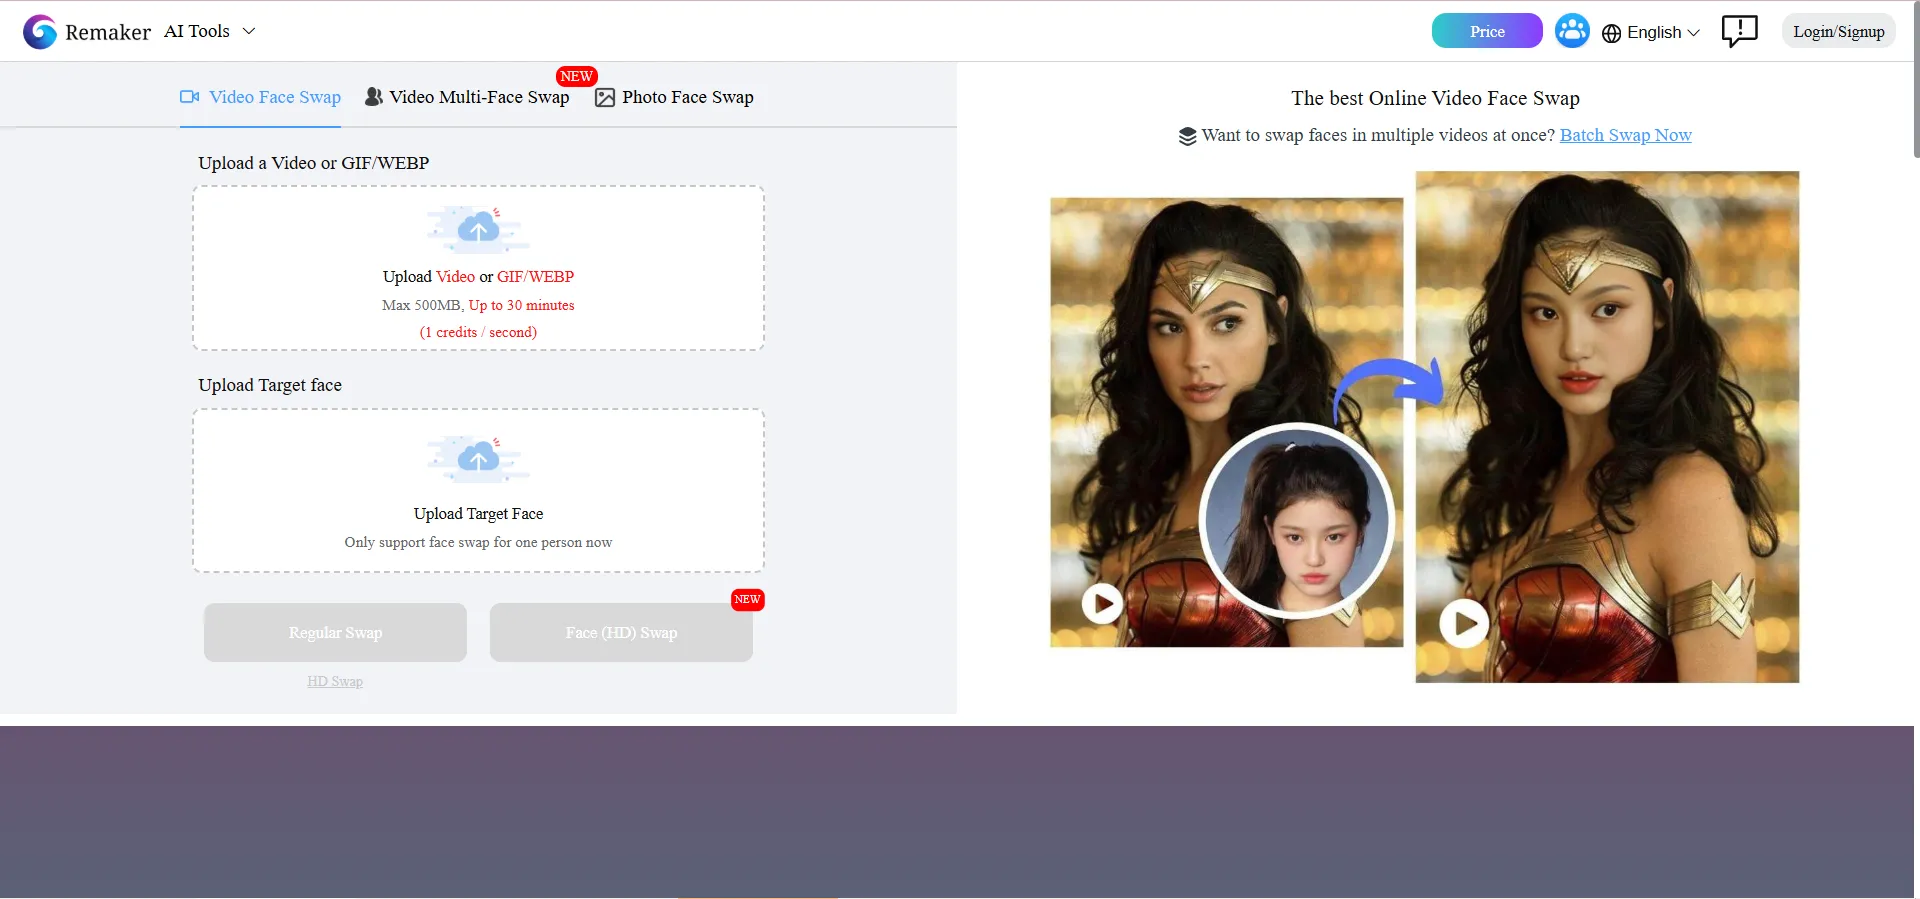Switch to the Photo Face Swap tab
The image size is (1920, 899).
point(674,97)
